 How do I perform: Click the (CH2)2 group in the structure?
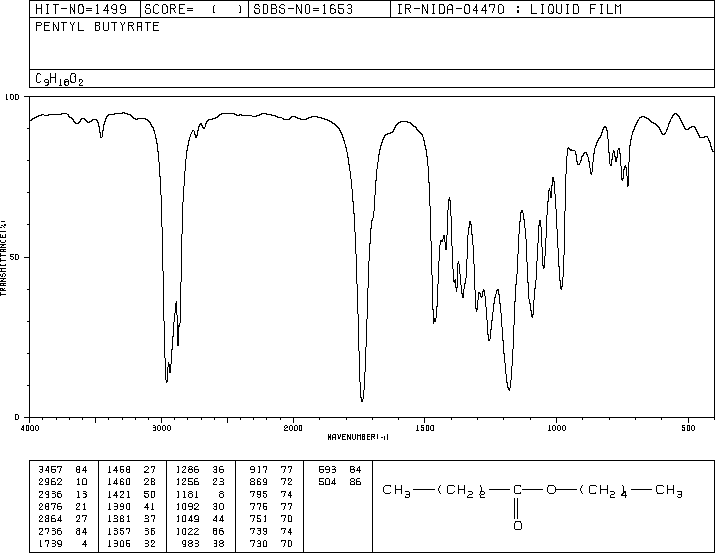pyautogui.click(x=461, y=491)
